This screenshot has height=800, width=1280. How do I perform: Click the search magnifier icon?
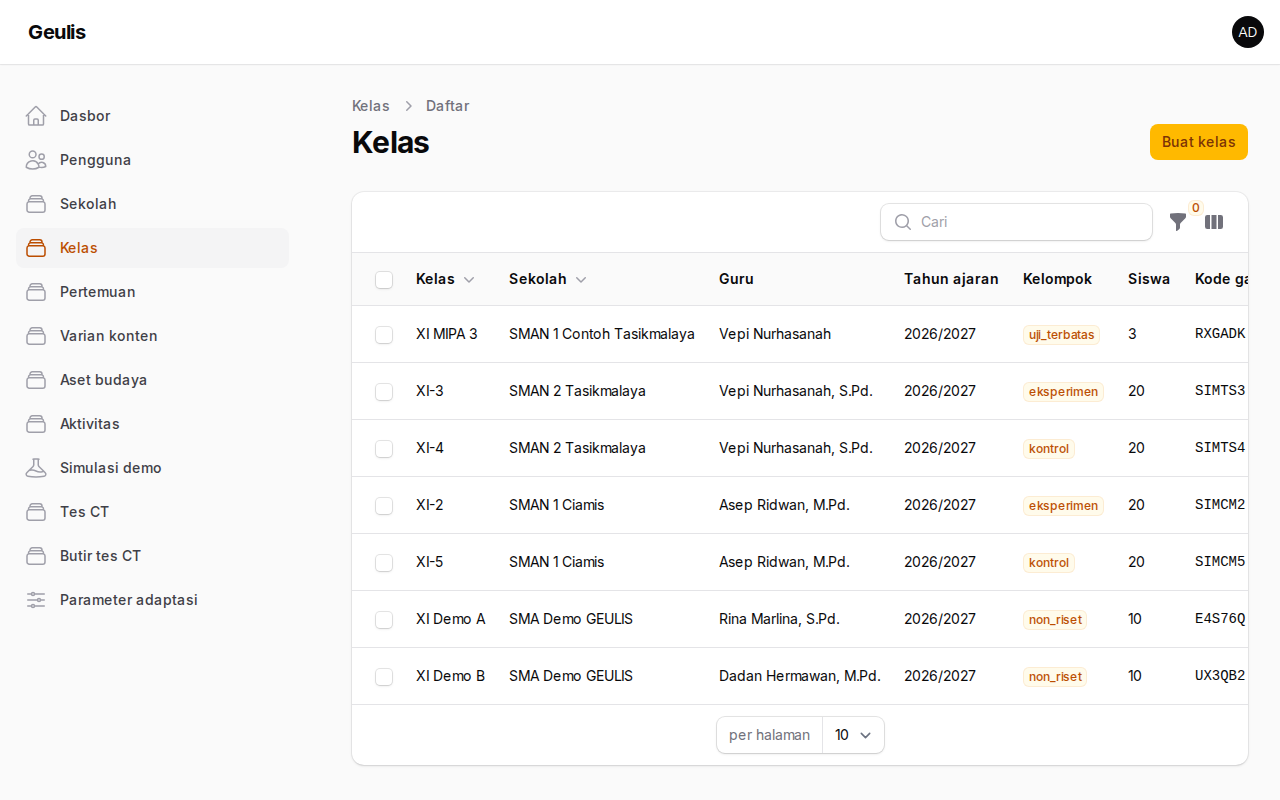click(x=903, y=222)
